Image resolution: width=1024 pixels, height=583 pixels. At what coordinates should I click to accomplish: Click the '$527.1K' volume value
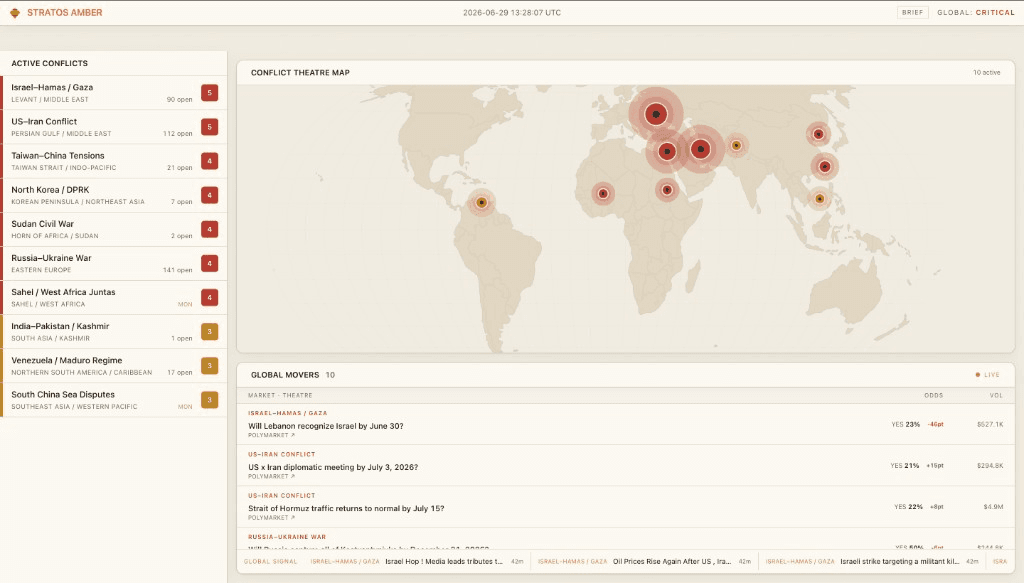point(990,424)
